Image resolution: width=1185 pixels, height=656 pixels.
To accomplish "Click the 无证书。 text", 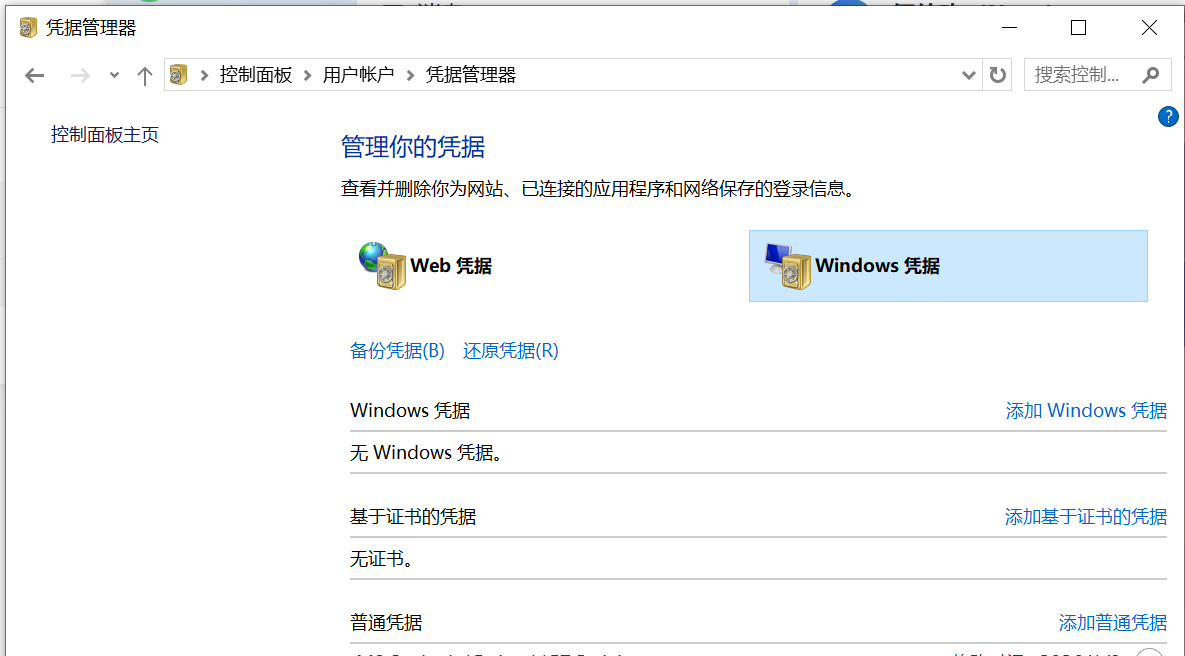I will [x=382, y=559].
